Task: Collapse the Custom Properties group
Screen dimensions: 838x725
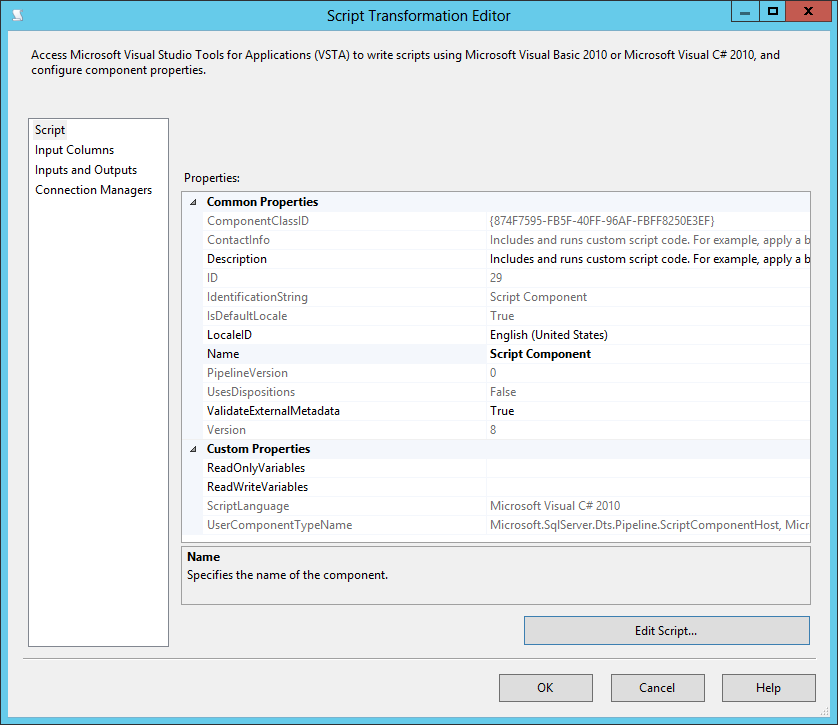Action: click(192, 448)
